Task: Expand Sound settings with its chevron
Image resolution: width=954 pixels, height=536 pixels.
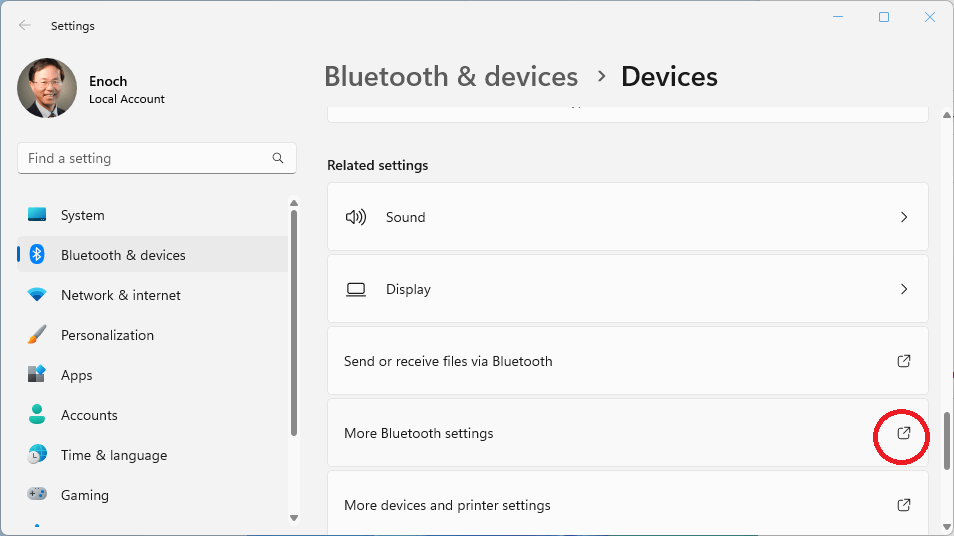Action: [x=903, y=217]
